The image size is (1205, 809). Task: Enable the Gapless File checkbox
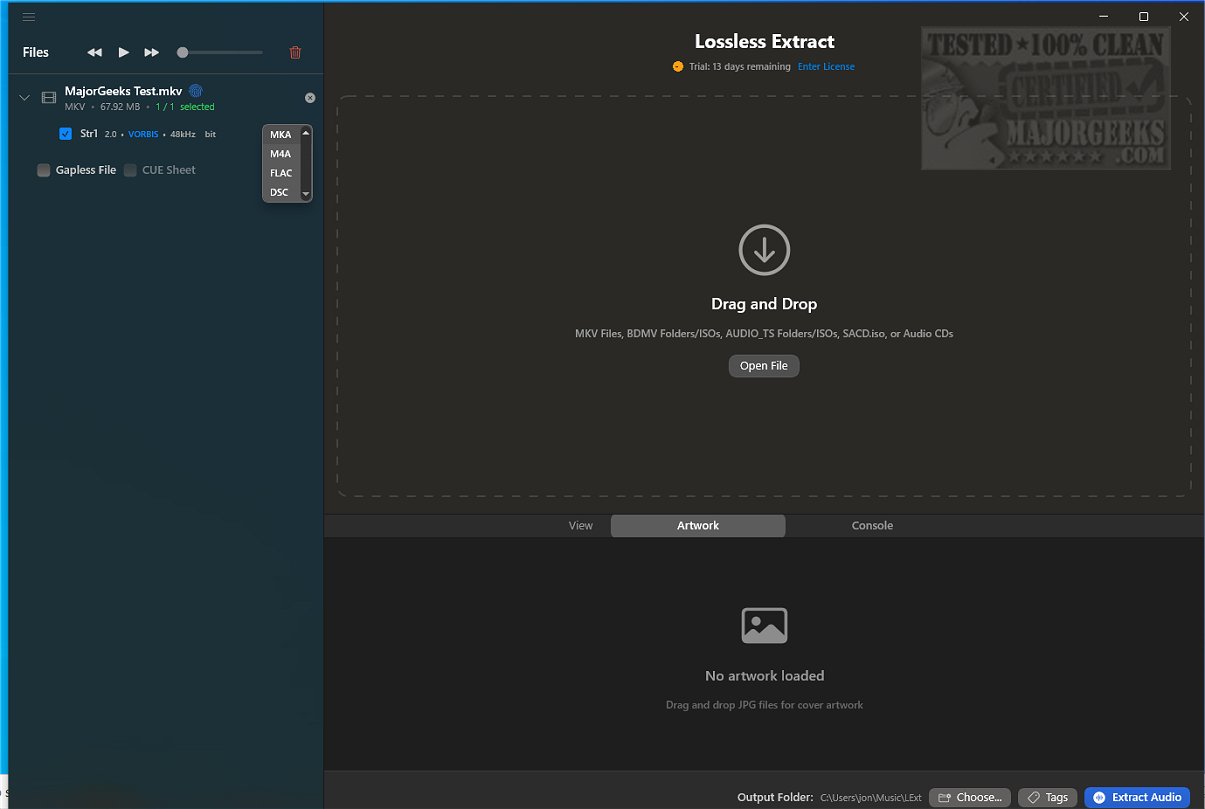[x=44, y=170]
